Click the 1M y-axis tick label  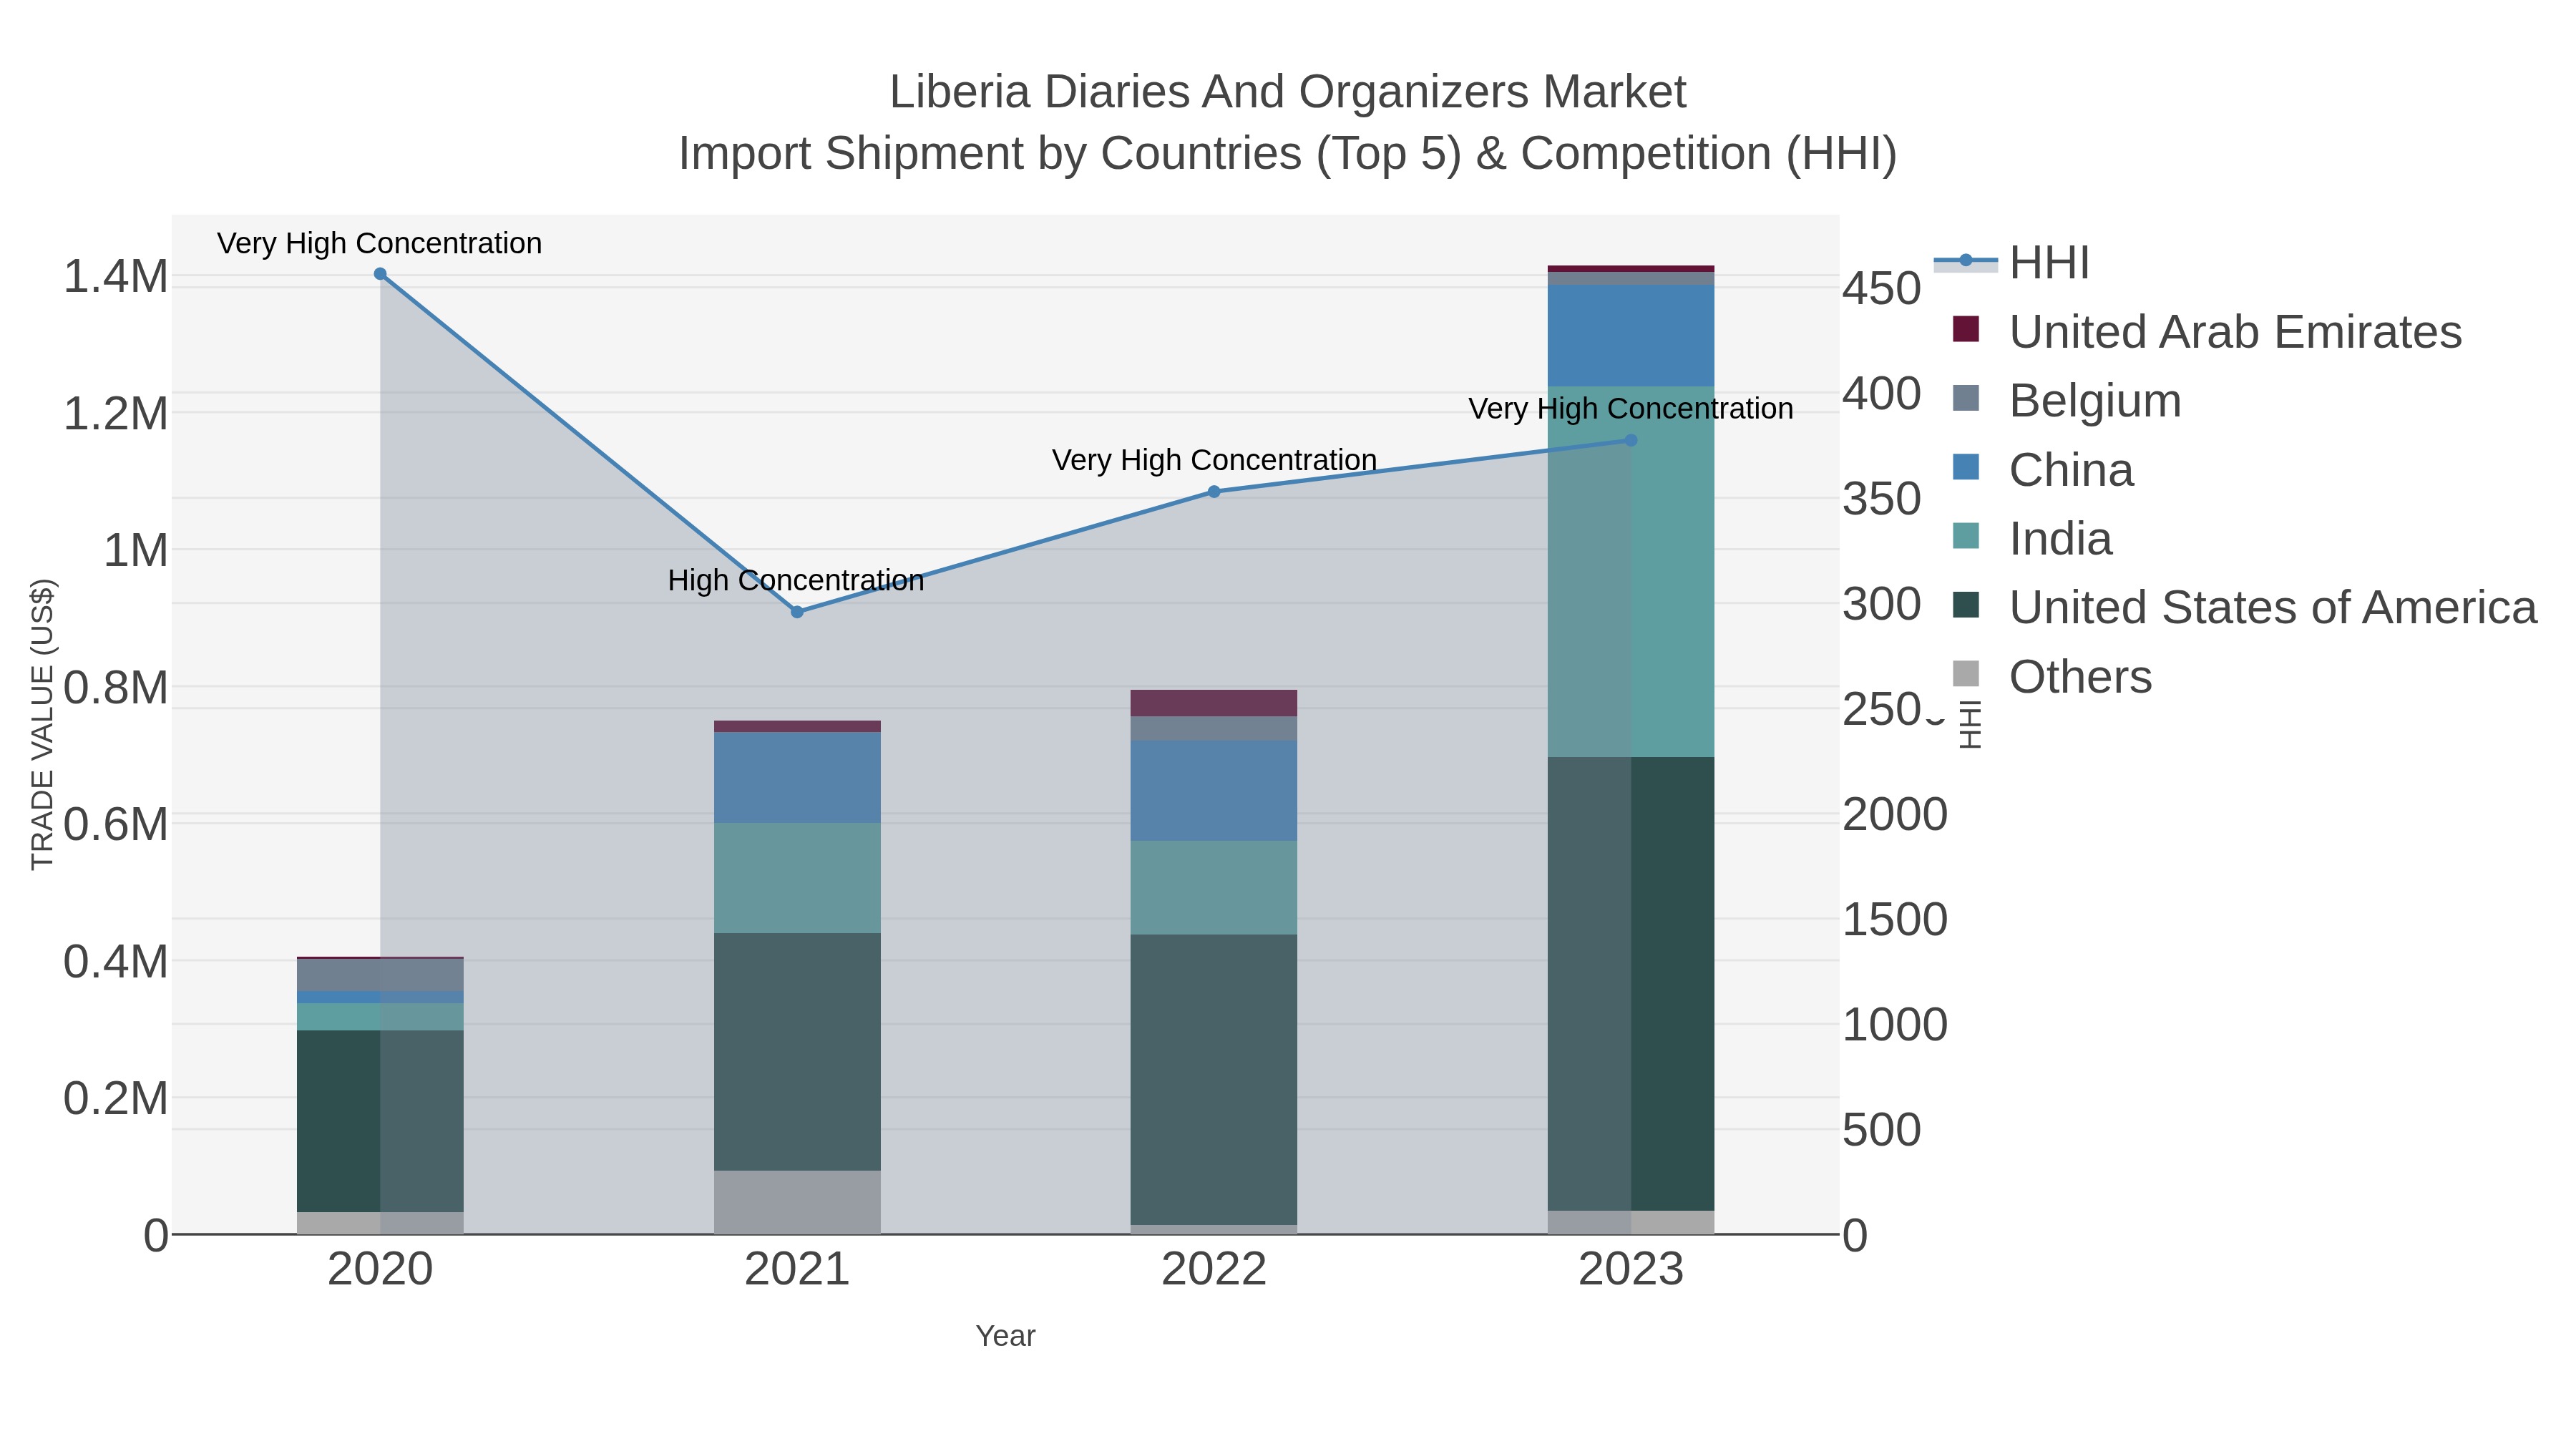136,551
